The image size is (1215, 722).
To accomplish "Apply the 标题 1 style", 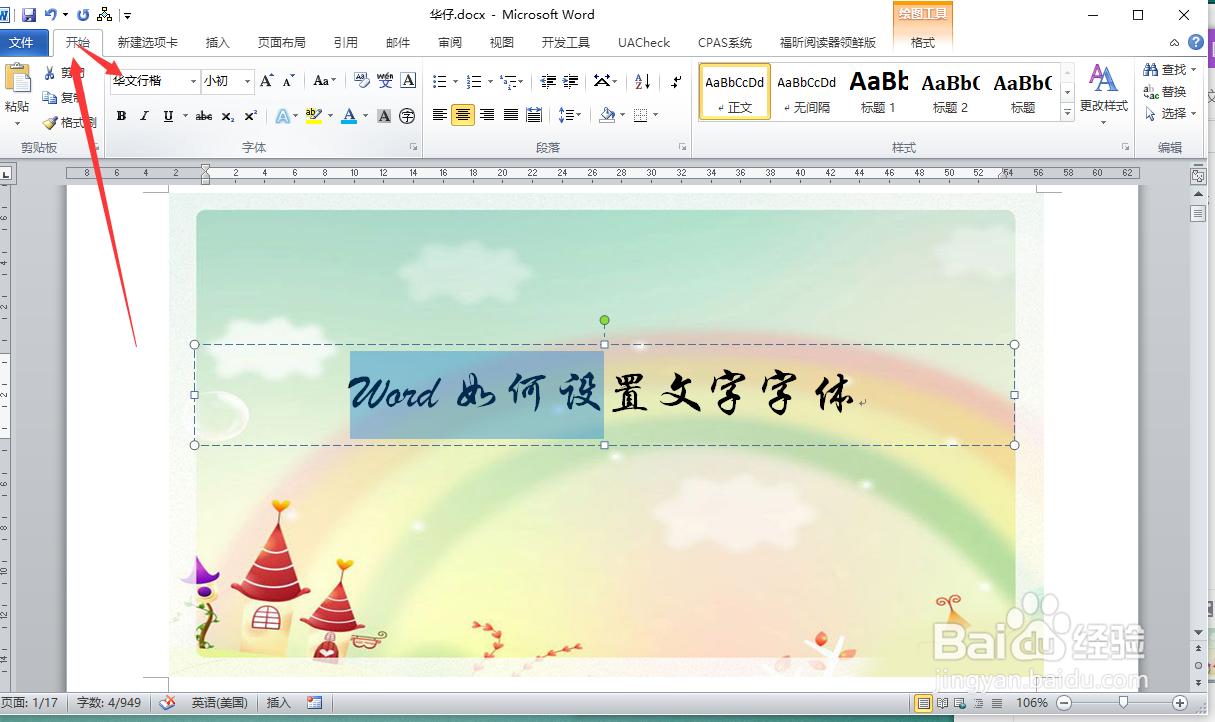I will coord(877,91).
